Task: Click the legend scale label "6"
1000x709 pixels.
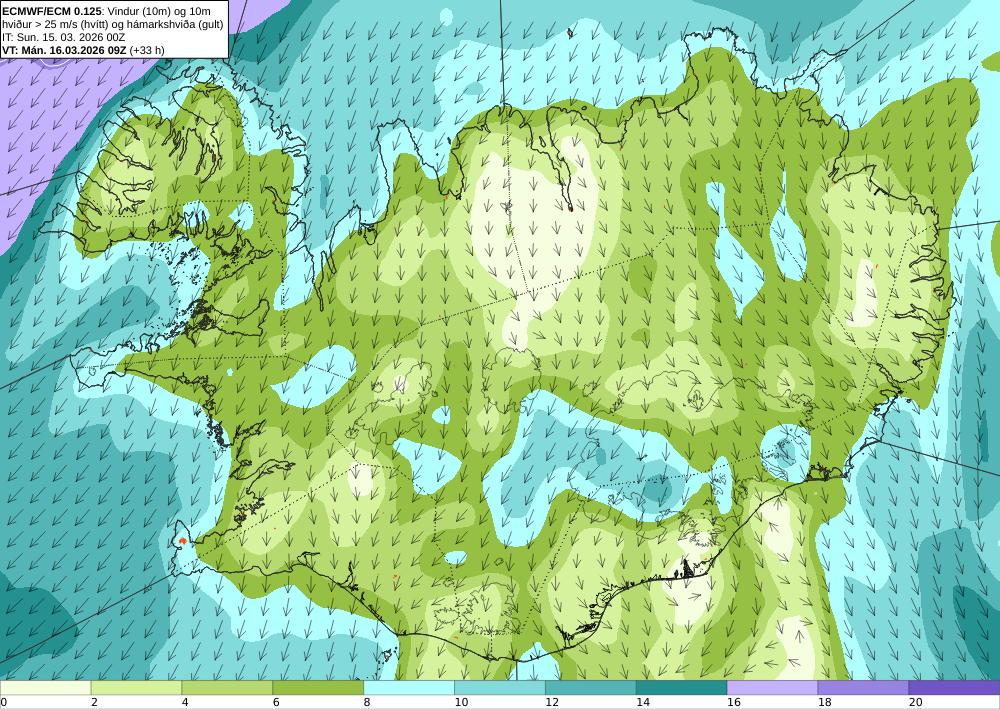Action: [x=276, y=702]
